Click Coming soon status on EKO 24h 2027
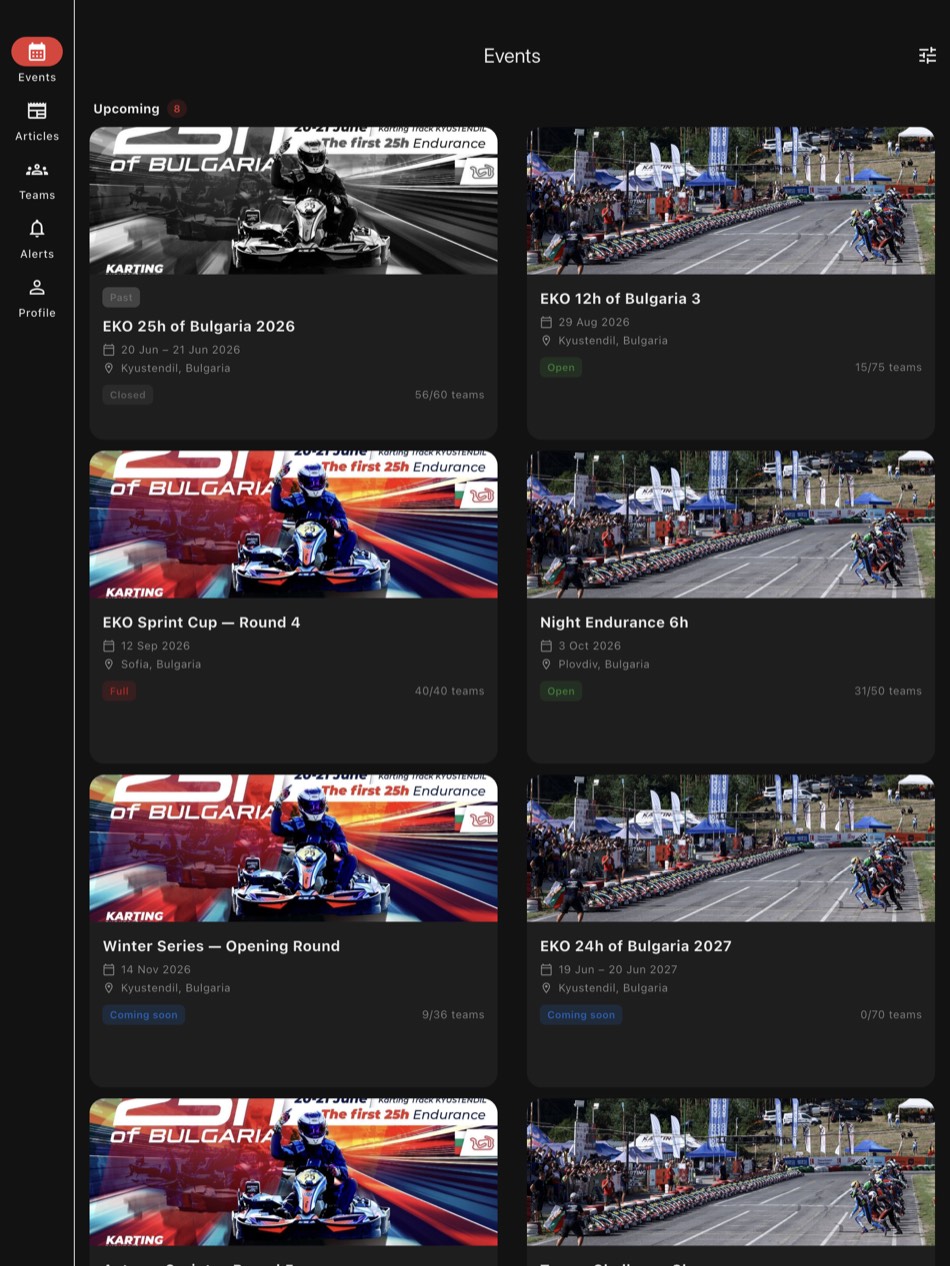 (x=581, y=1015)
